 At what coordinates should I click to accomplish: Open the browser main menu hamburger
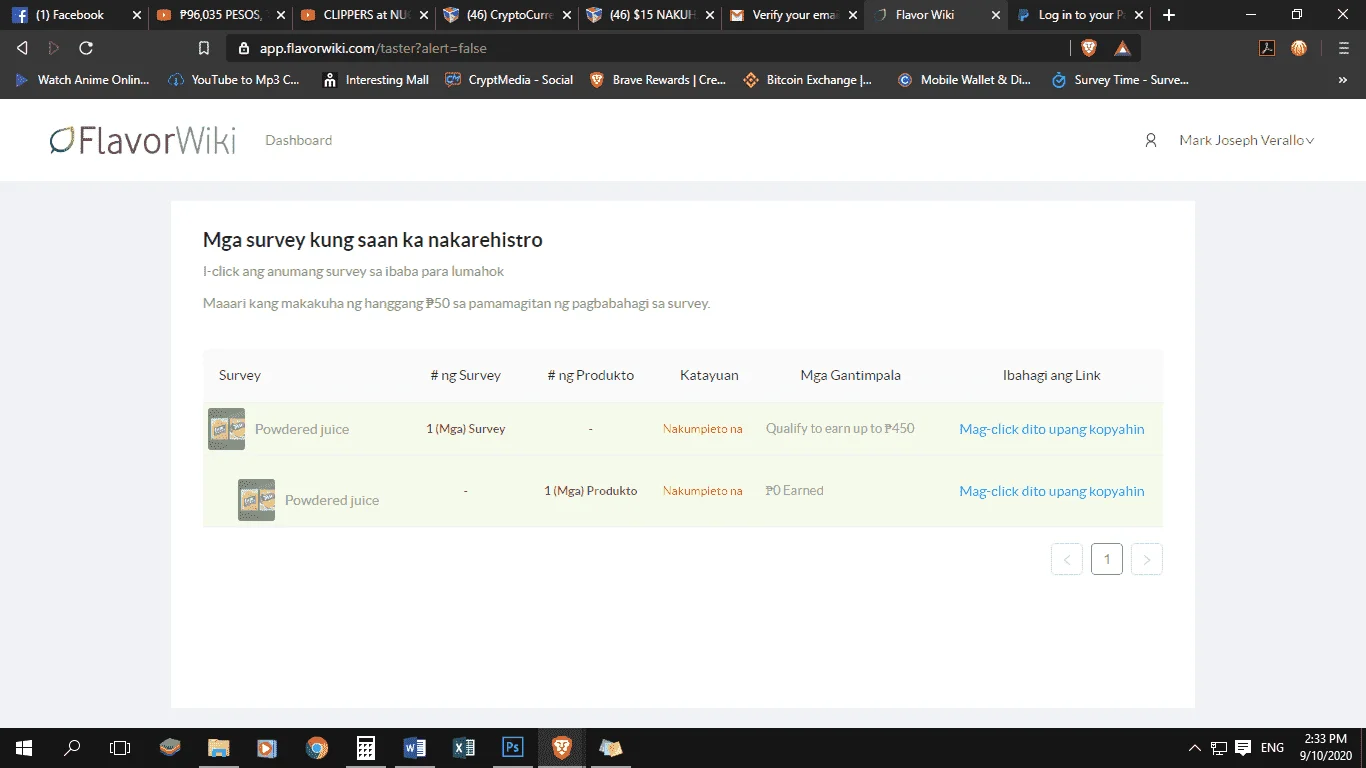1343,48
